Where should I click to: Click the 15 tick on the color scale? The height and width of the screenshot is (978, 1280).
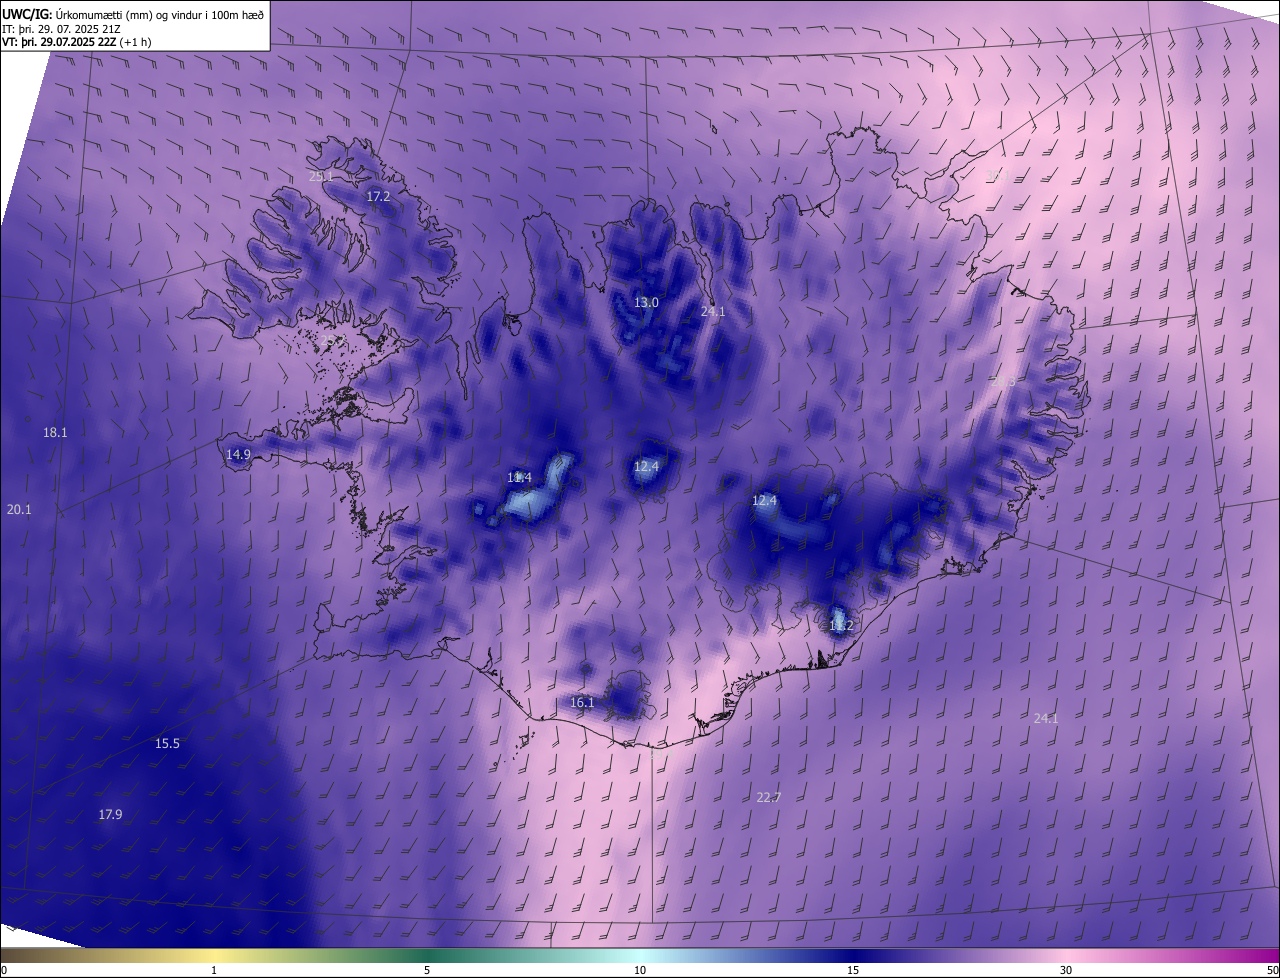[x=853, y=970]
